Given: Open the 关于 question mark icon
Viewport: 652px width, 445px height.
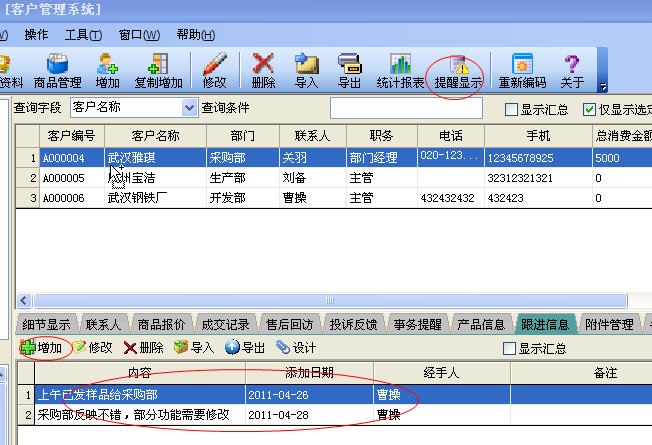Looking at the screenshot, I should click(x=572, y=71).
